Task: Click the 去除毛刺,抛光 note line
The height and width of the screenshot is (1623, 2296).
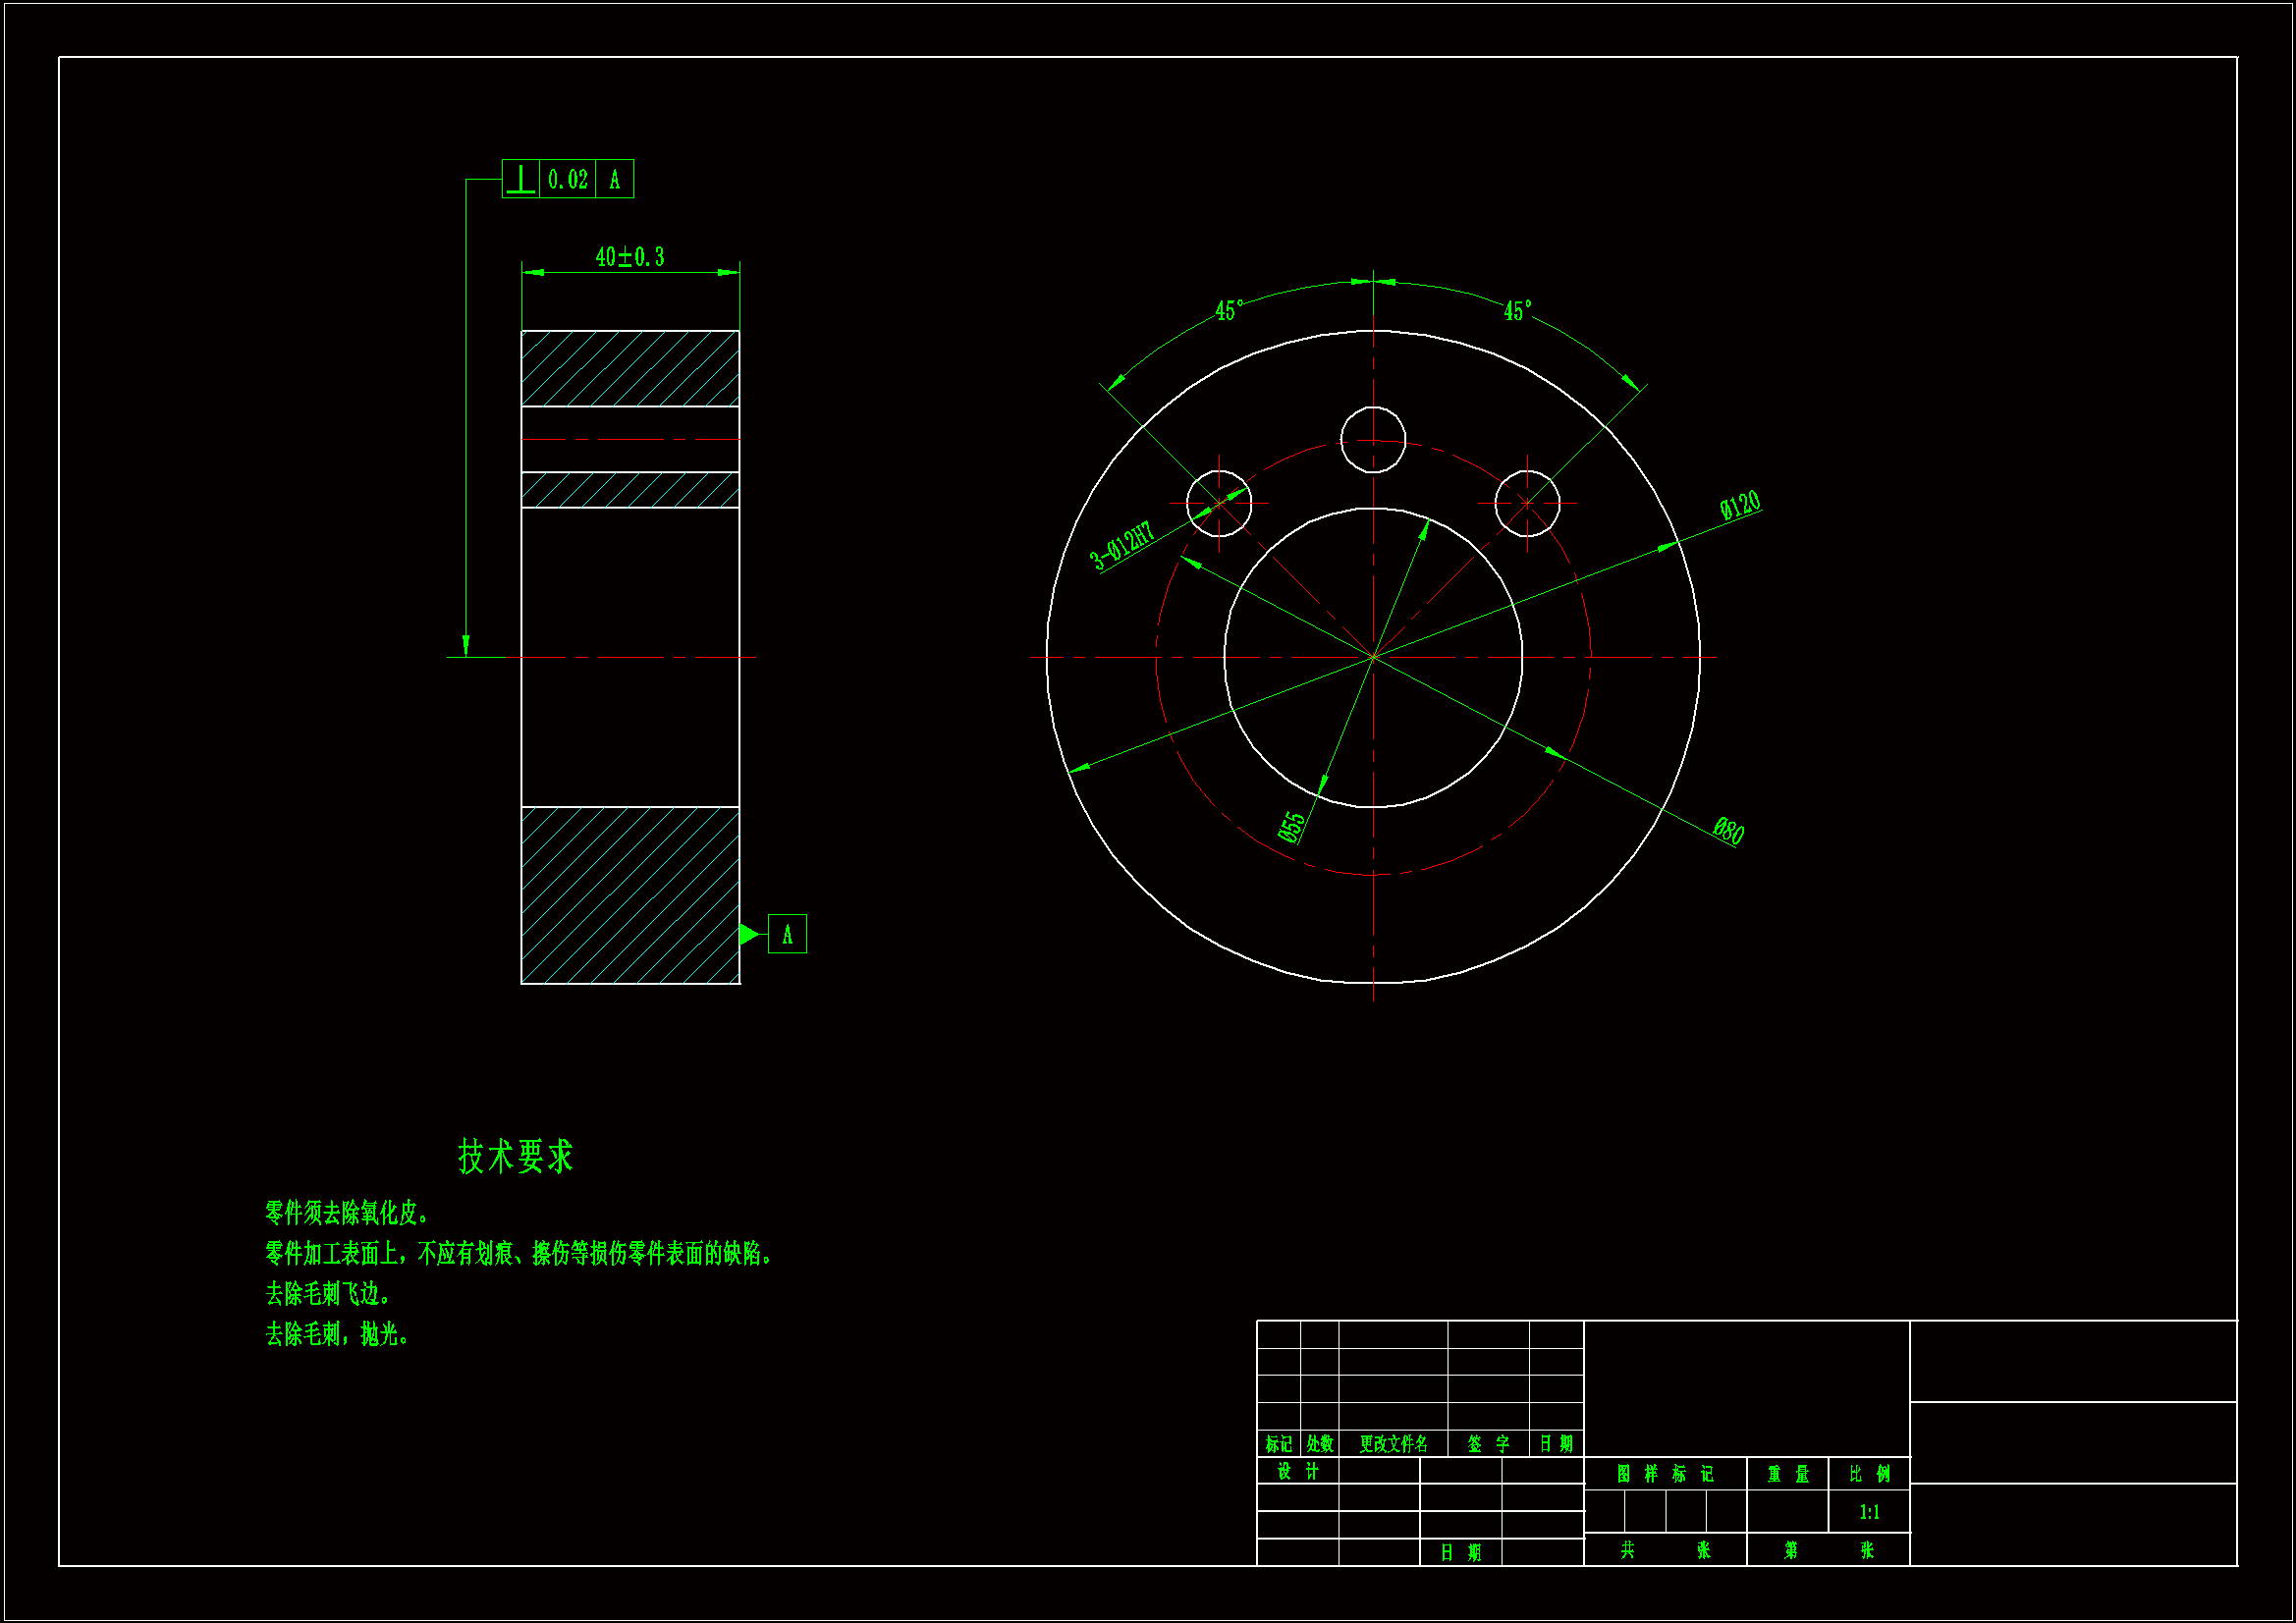Action: point(337,1334)
